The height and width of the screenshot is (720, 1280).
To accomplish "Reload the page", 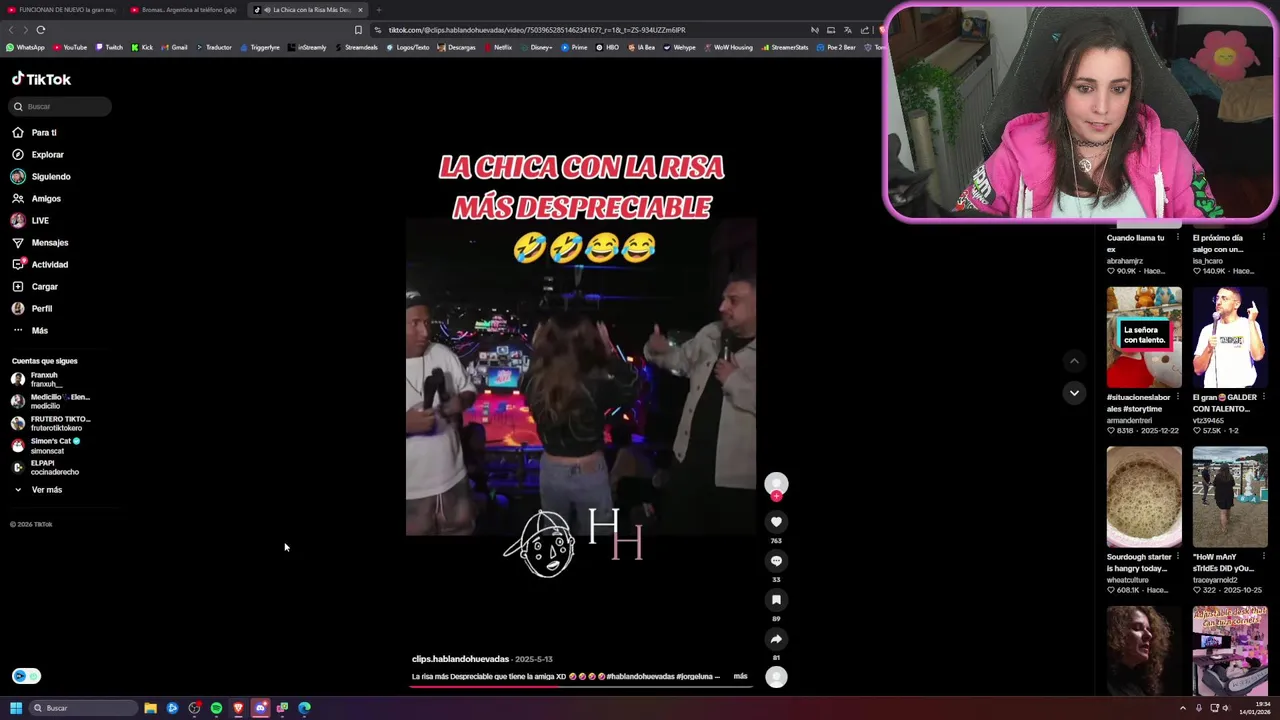I will click(41, 30).
